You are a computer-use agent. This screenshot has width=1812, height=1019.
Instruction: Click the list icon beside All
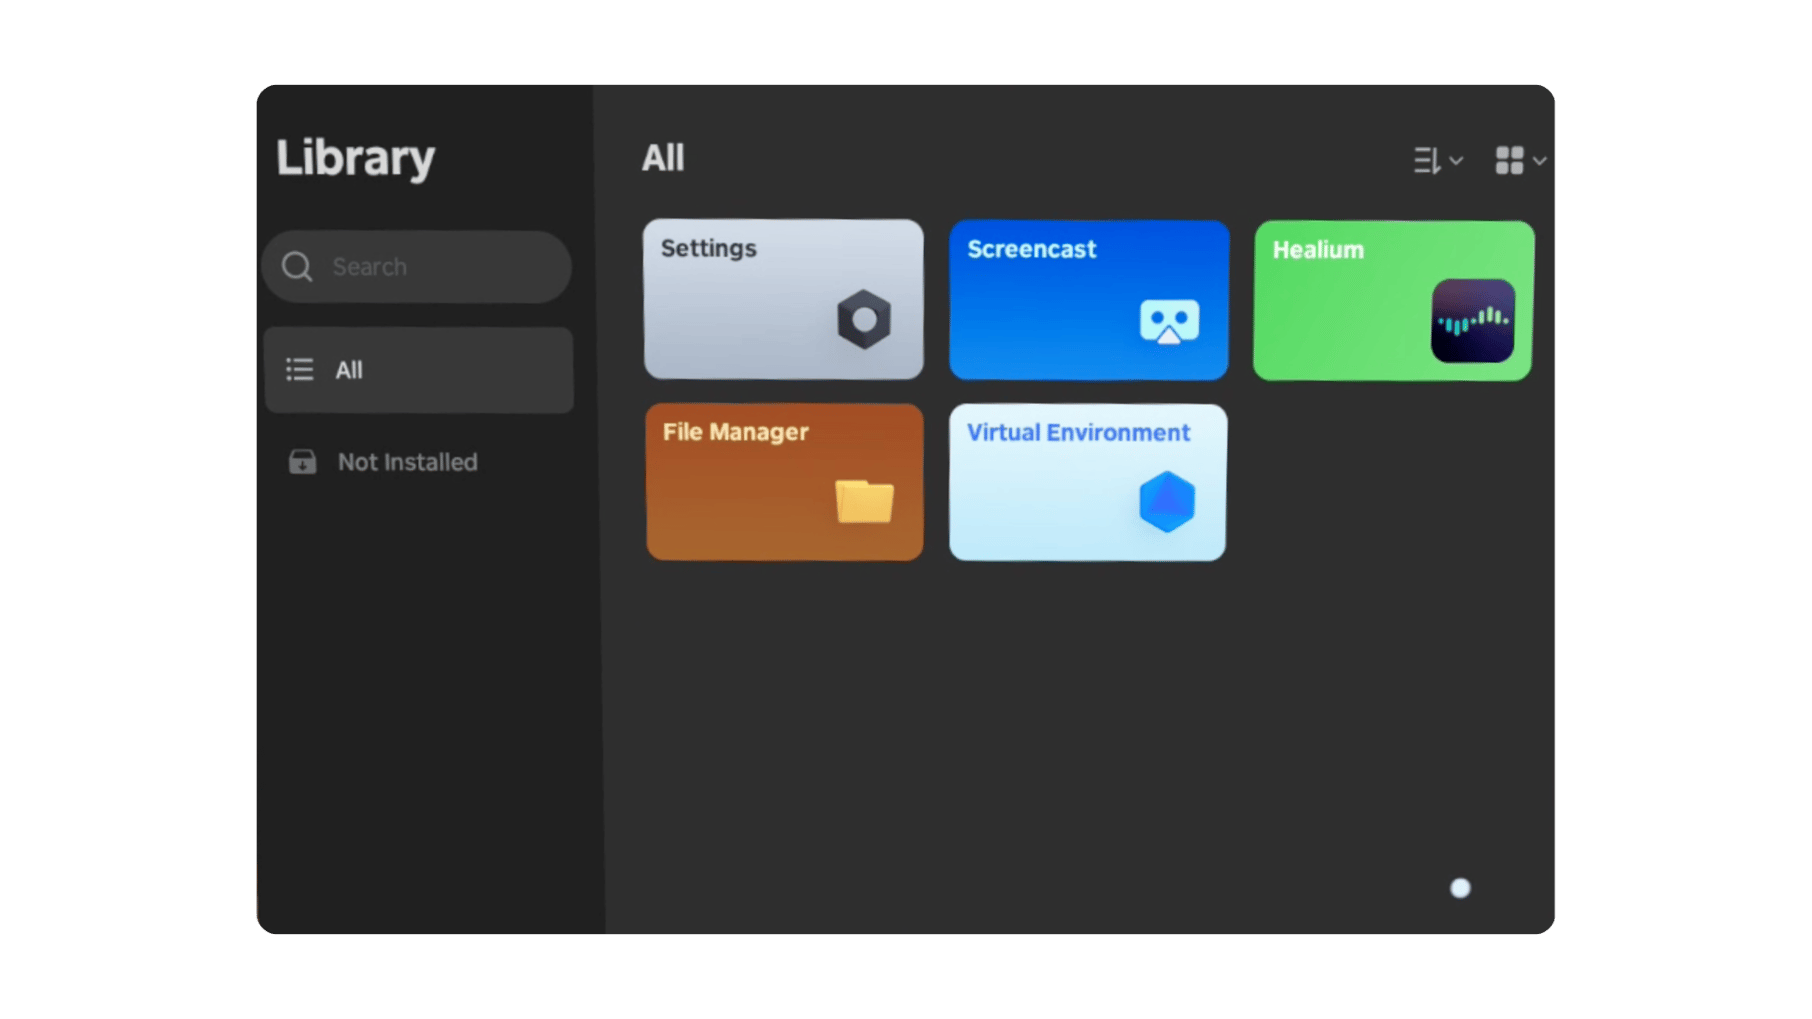pos(299,369)
